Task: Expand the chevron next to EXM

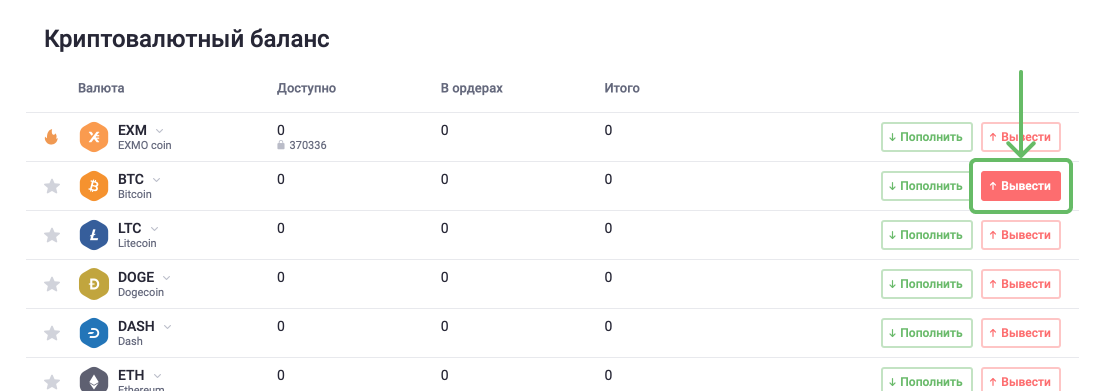Action: pos(159,131)
